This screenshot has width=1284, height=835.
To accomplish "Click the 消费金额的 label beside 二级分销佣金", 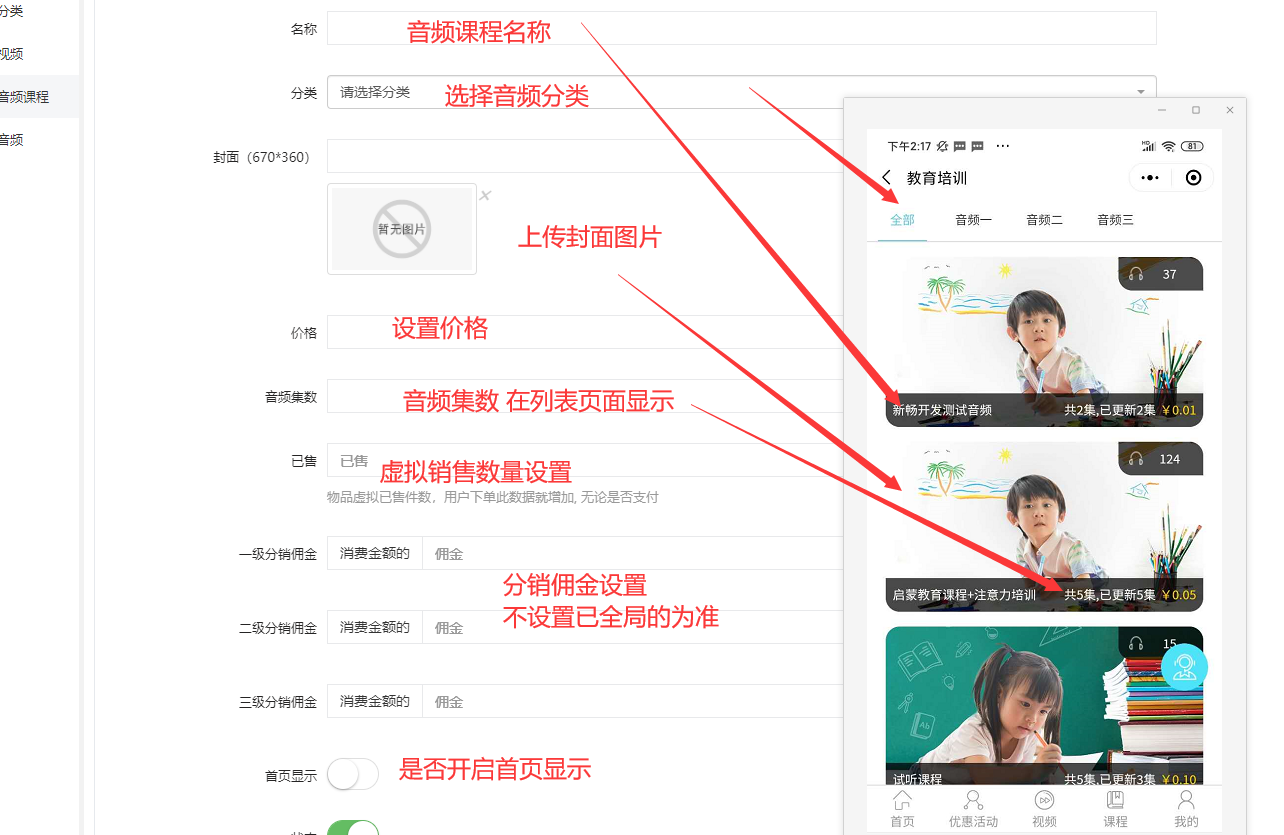I will point(375,627).
